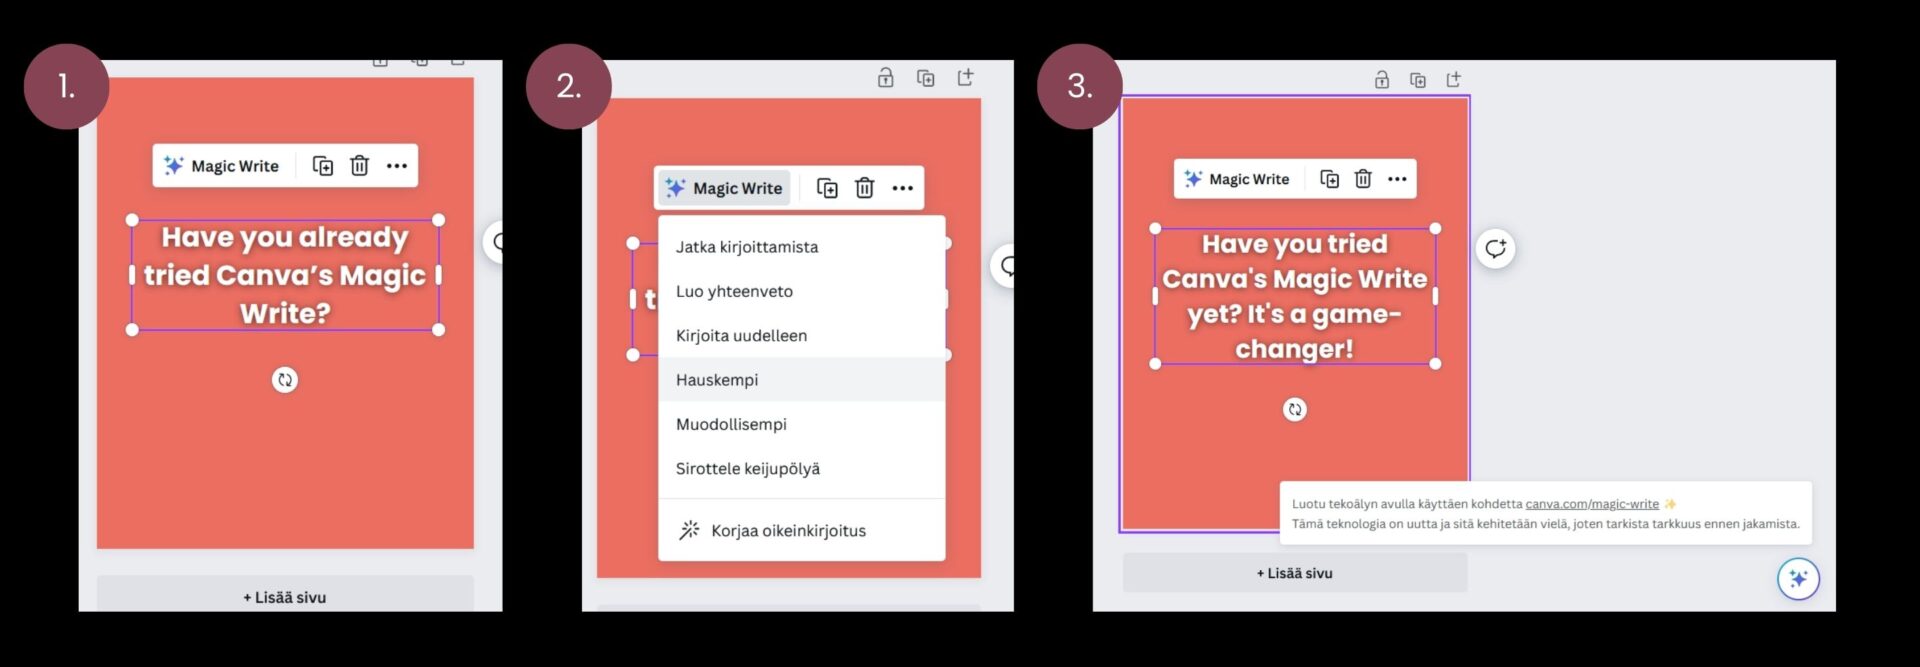Expand Magic Write options in screenshot 3

1237,179
